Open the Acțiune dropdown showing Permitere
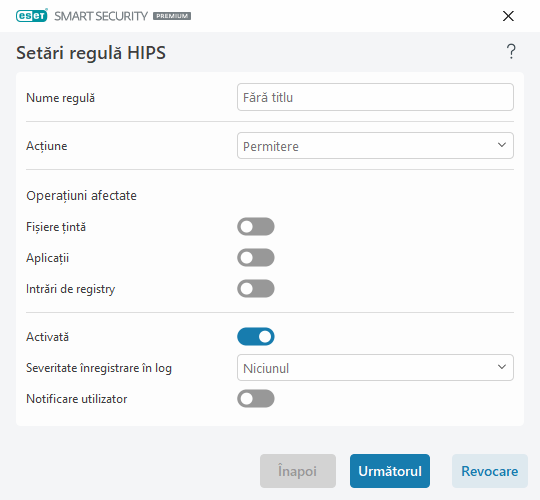 [x=375, y=146]
